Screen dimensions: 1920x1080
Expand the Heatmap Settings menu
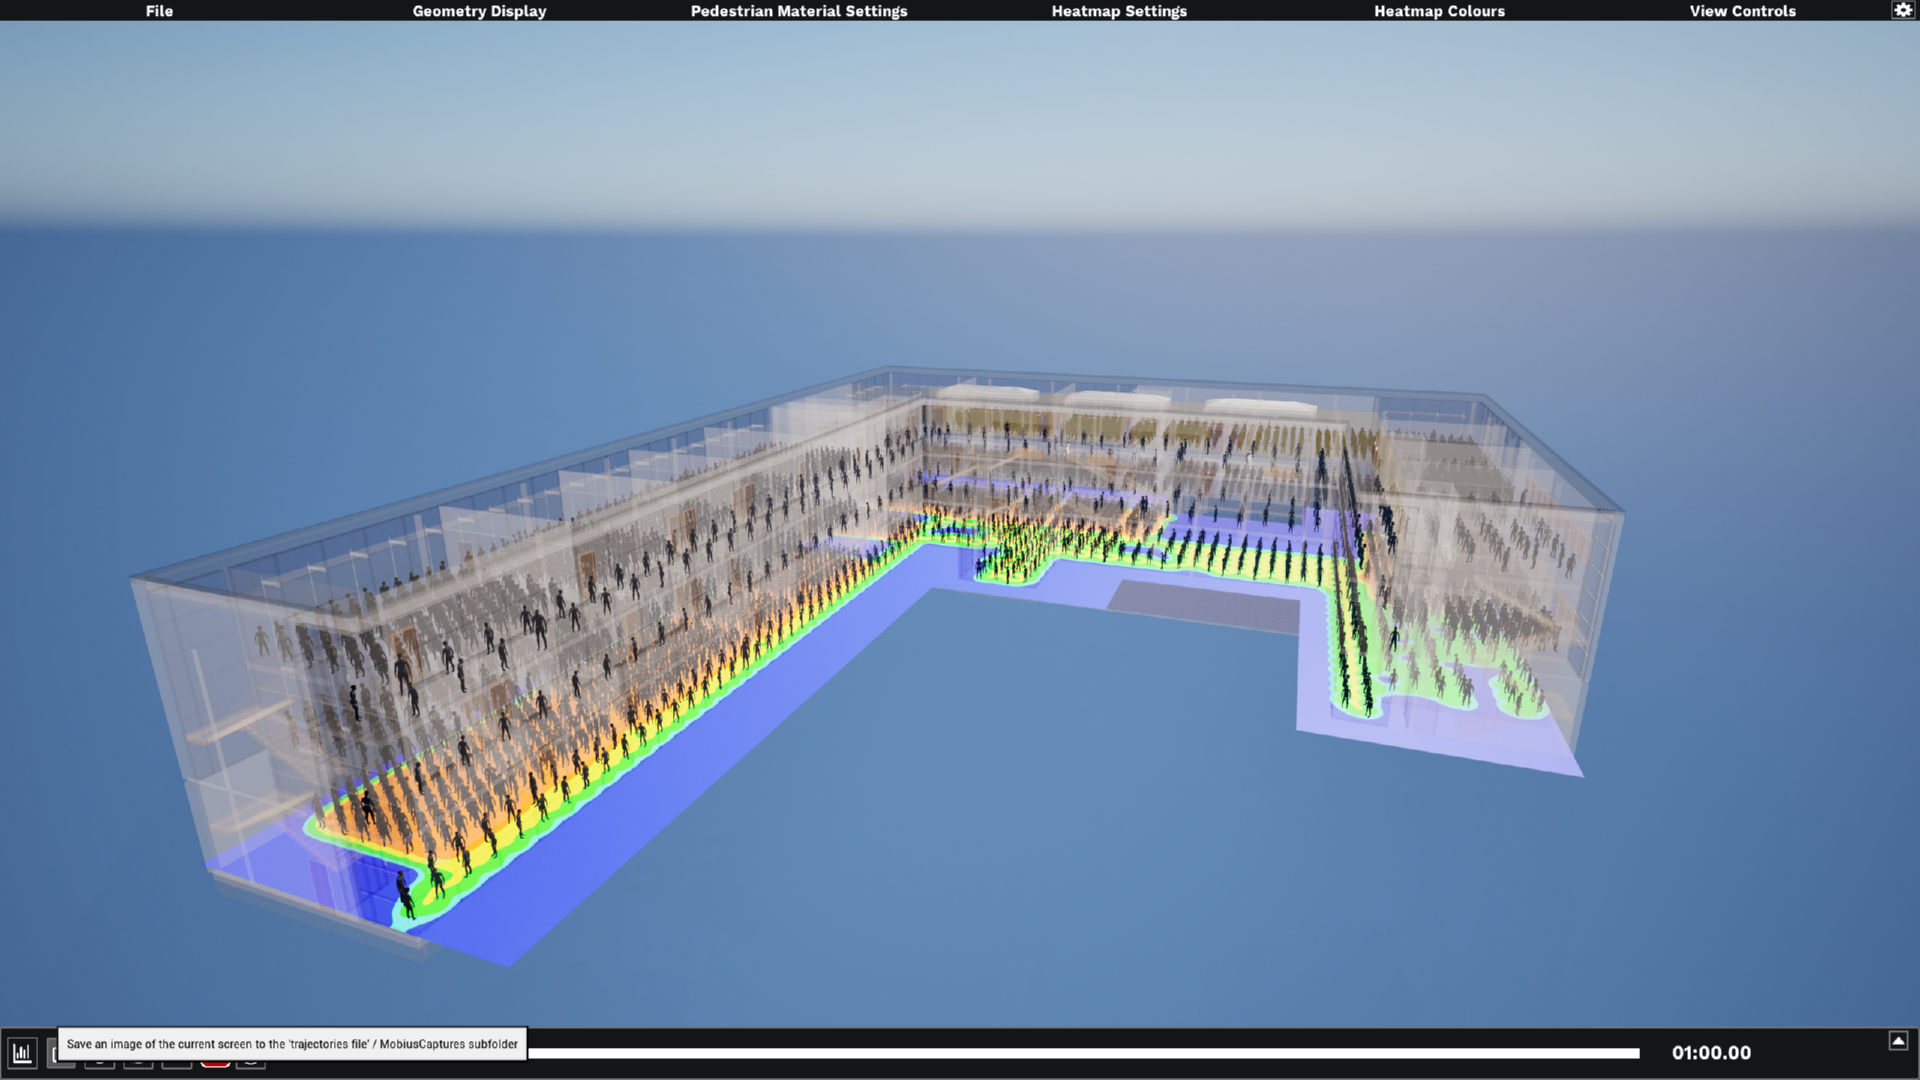1118,11
